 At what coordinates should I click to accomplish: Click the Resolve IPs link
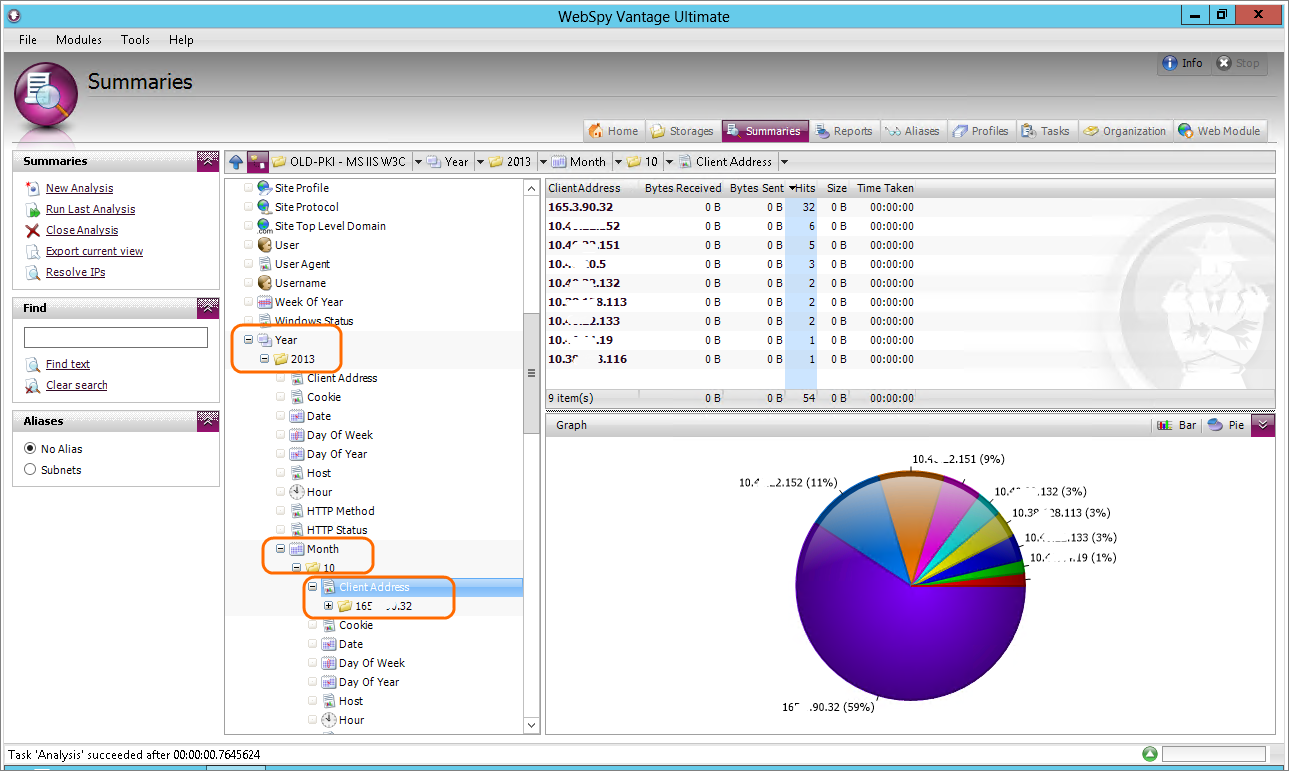(x=75, y=272)
